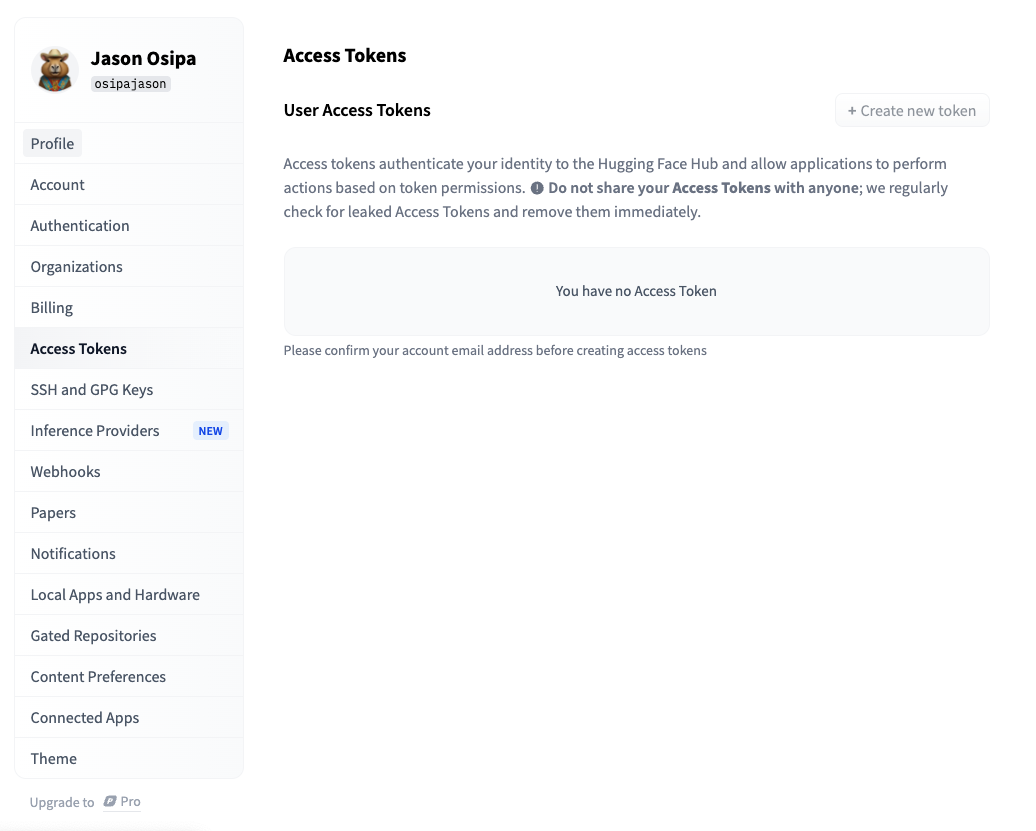Go to Content Preferences
Viewport: 1036px width, 831px height.
pyautogui.click(x=129, y=676)
